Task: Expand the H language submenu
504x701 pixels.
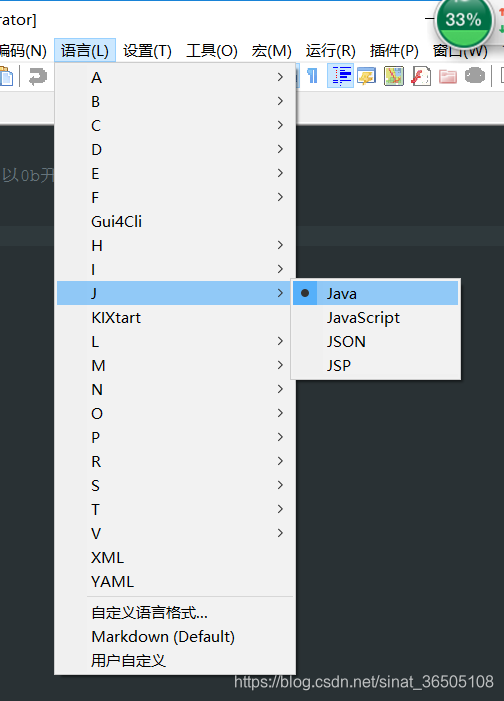Action: [x=175, y=245]
